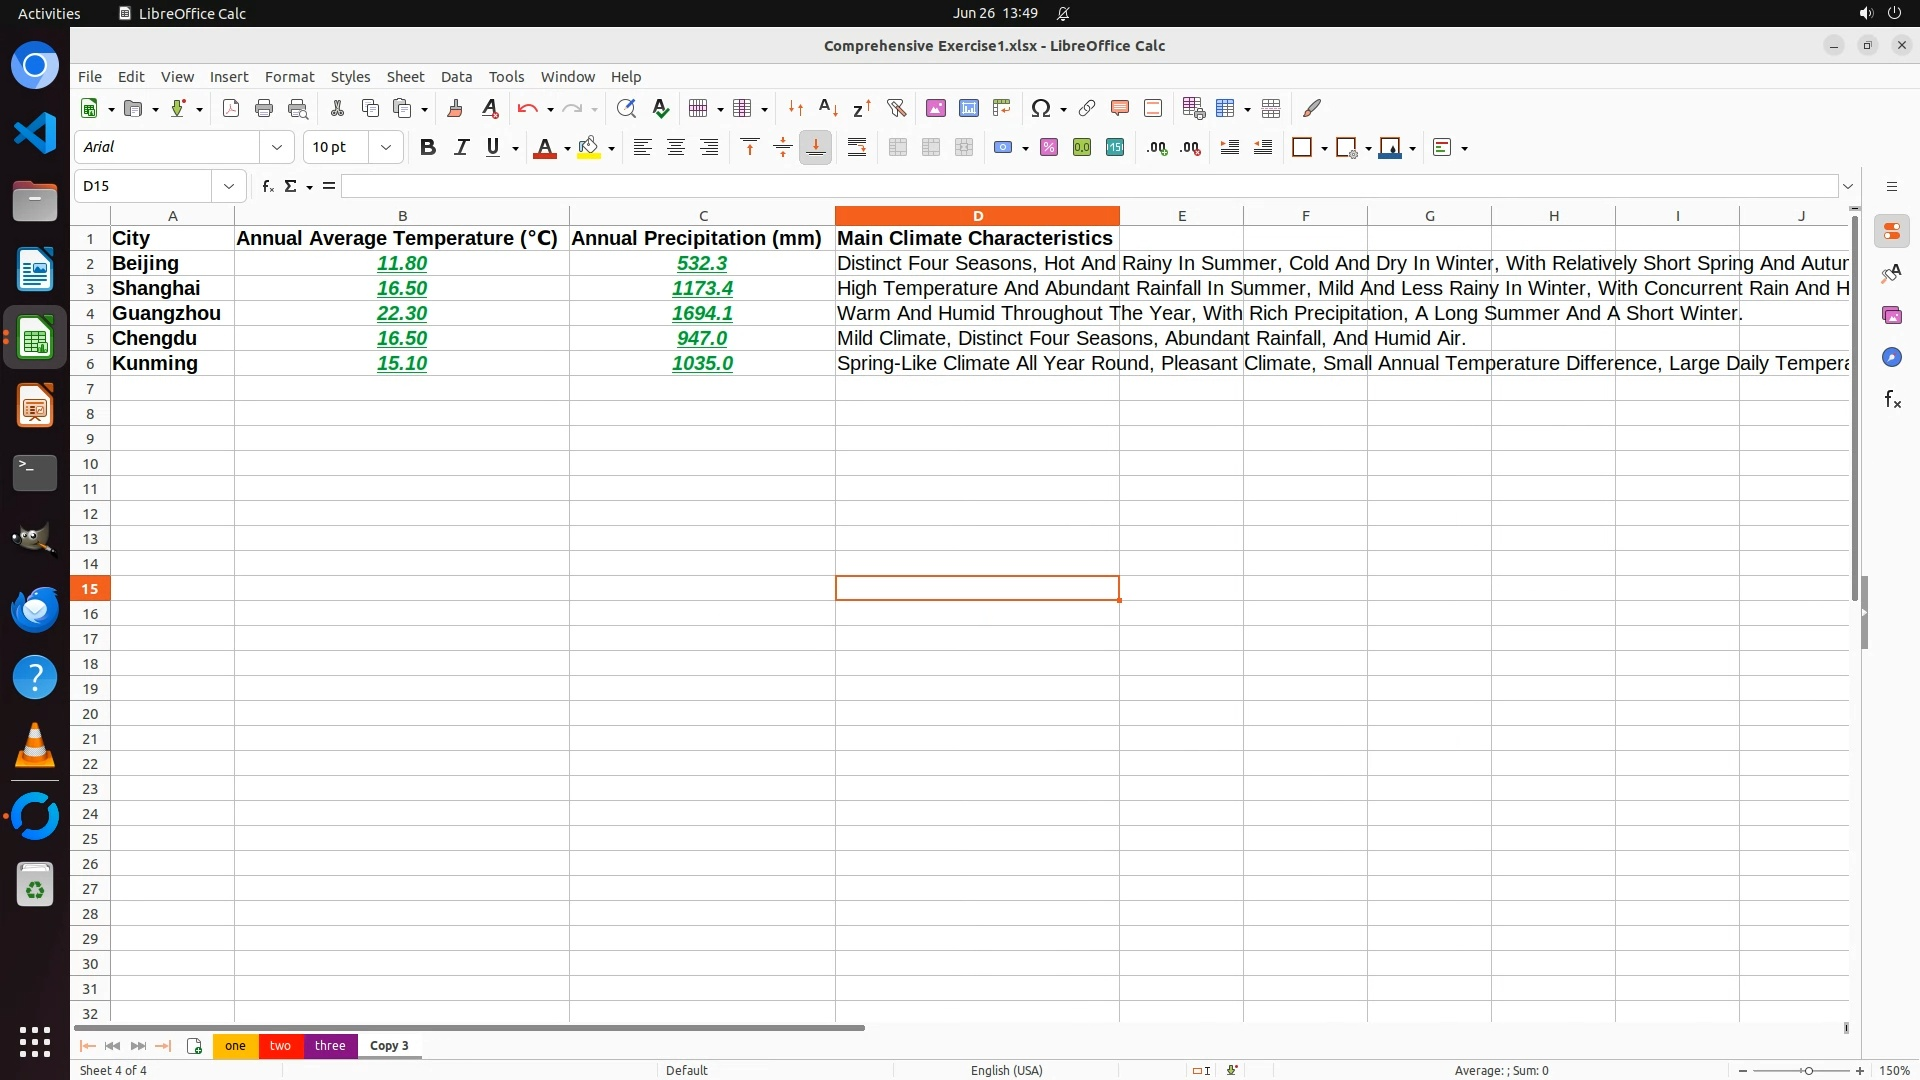Click the Clone Formatting paintbrush icon
The width and height of the screenshot is (1920, 1080).
455,108
